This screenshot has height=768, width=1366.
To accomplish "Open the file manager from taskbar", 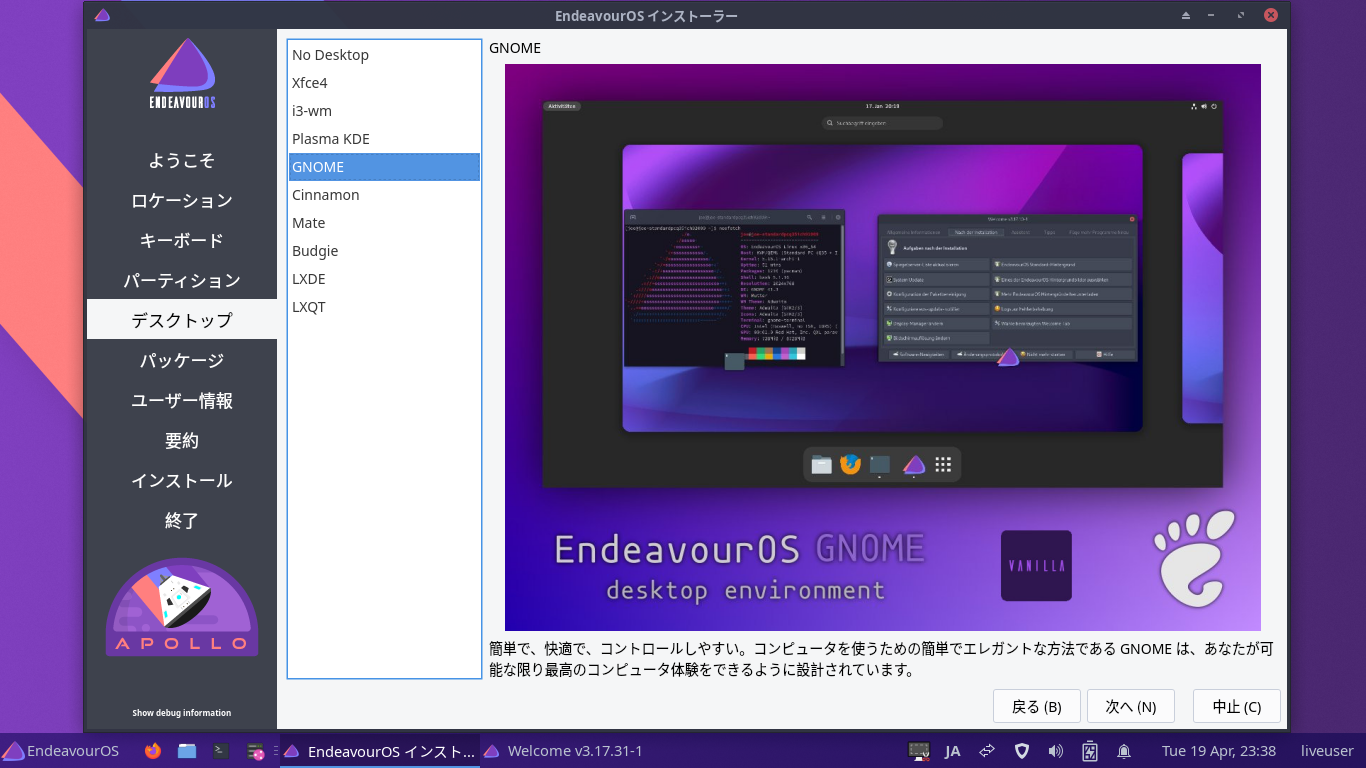I will pos(187,751).
